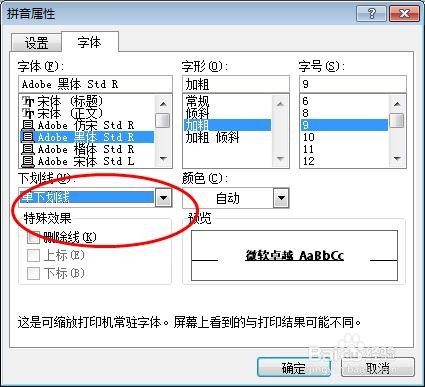Image resolution: width=425 pixels, height=387 pixels.
Task: Click the font style field 加粗
Action: click(236, 84)
